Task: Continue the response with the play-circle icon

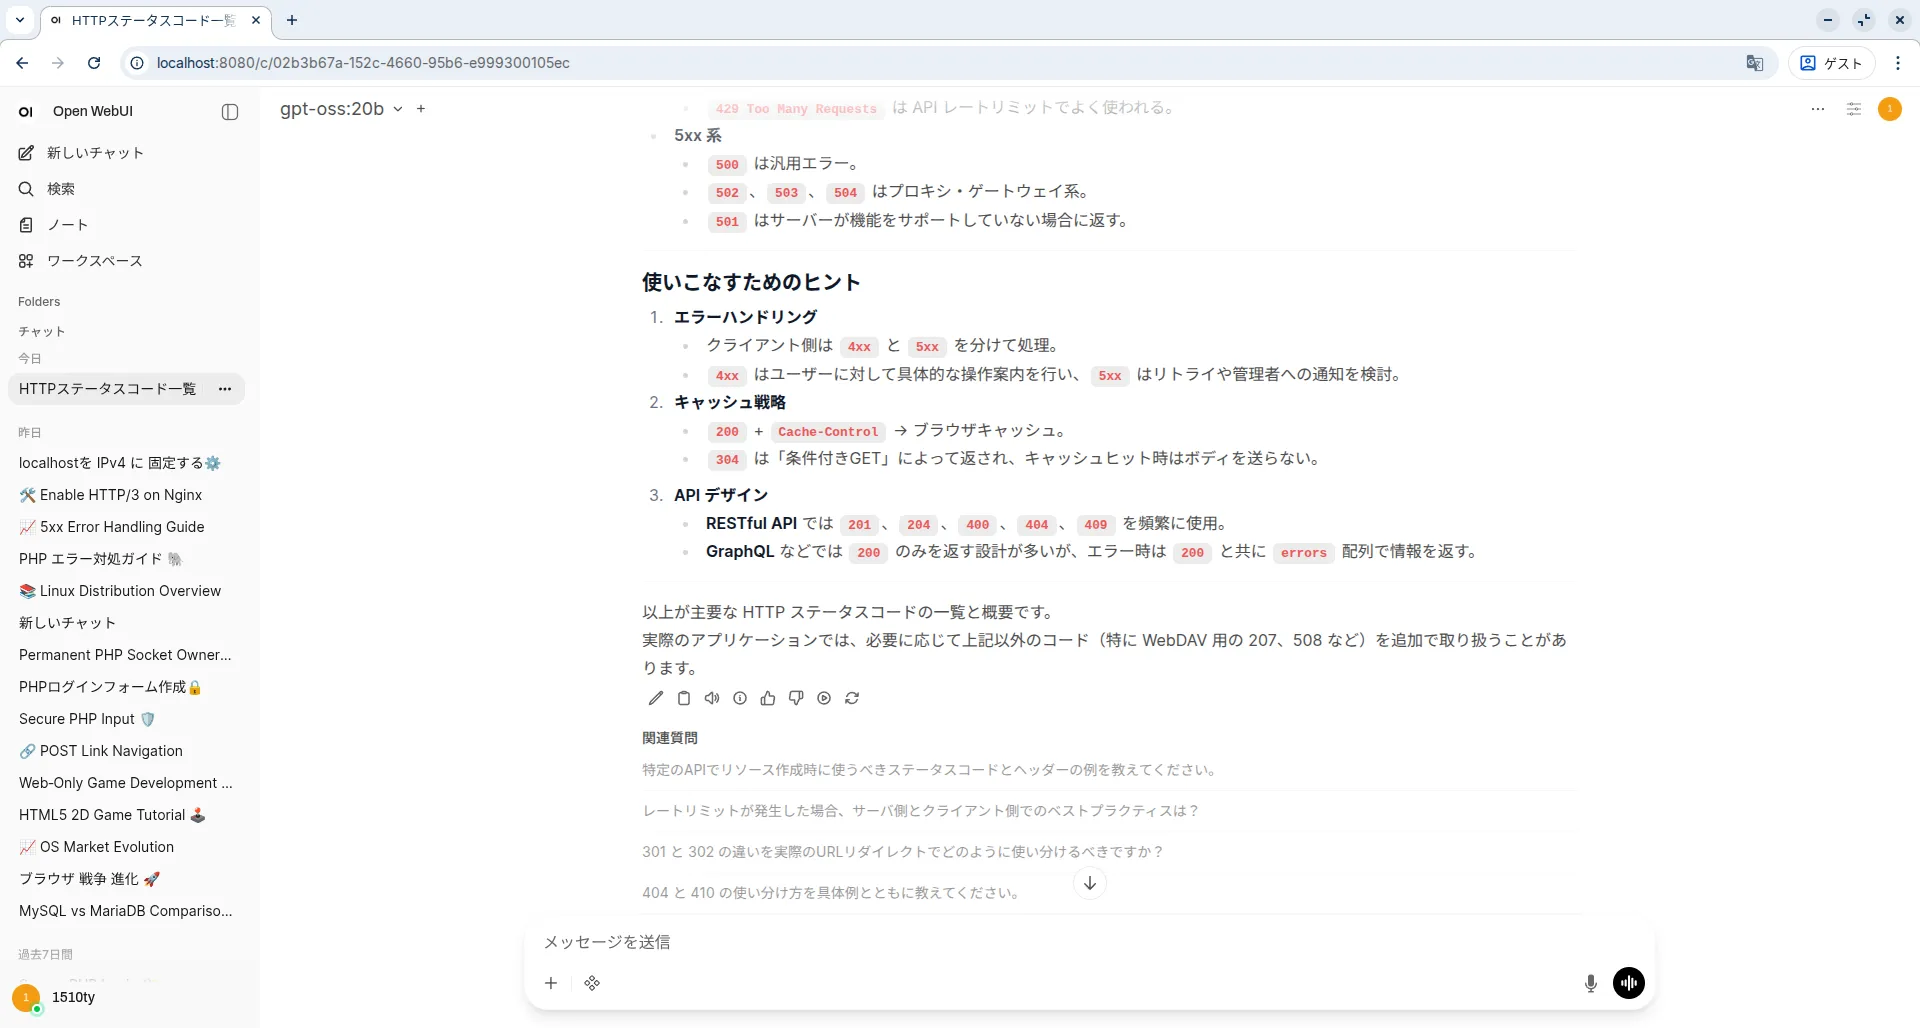Action: click(x=824, y=698)
